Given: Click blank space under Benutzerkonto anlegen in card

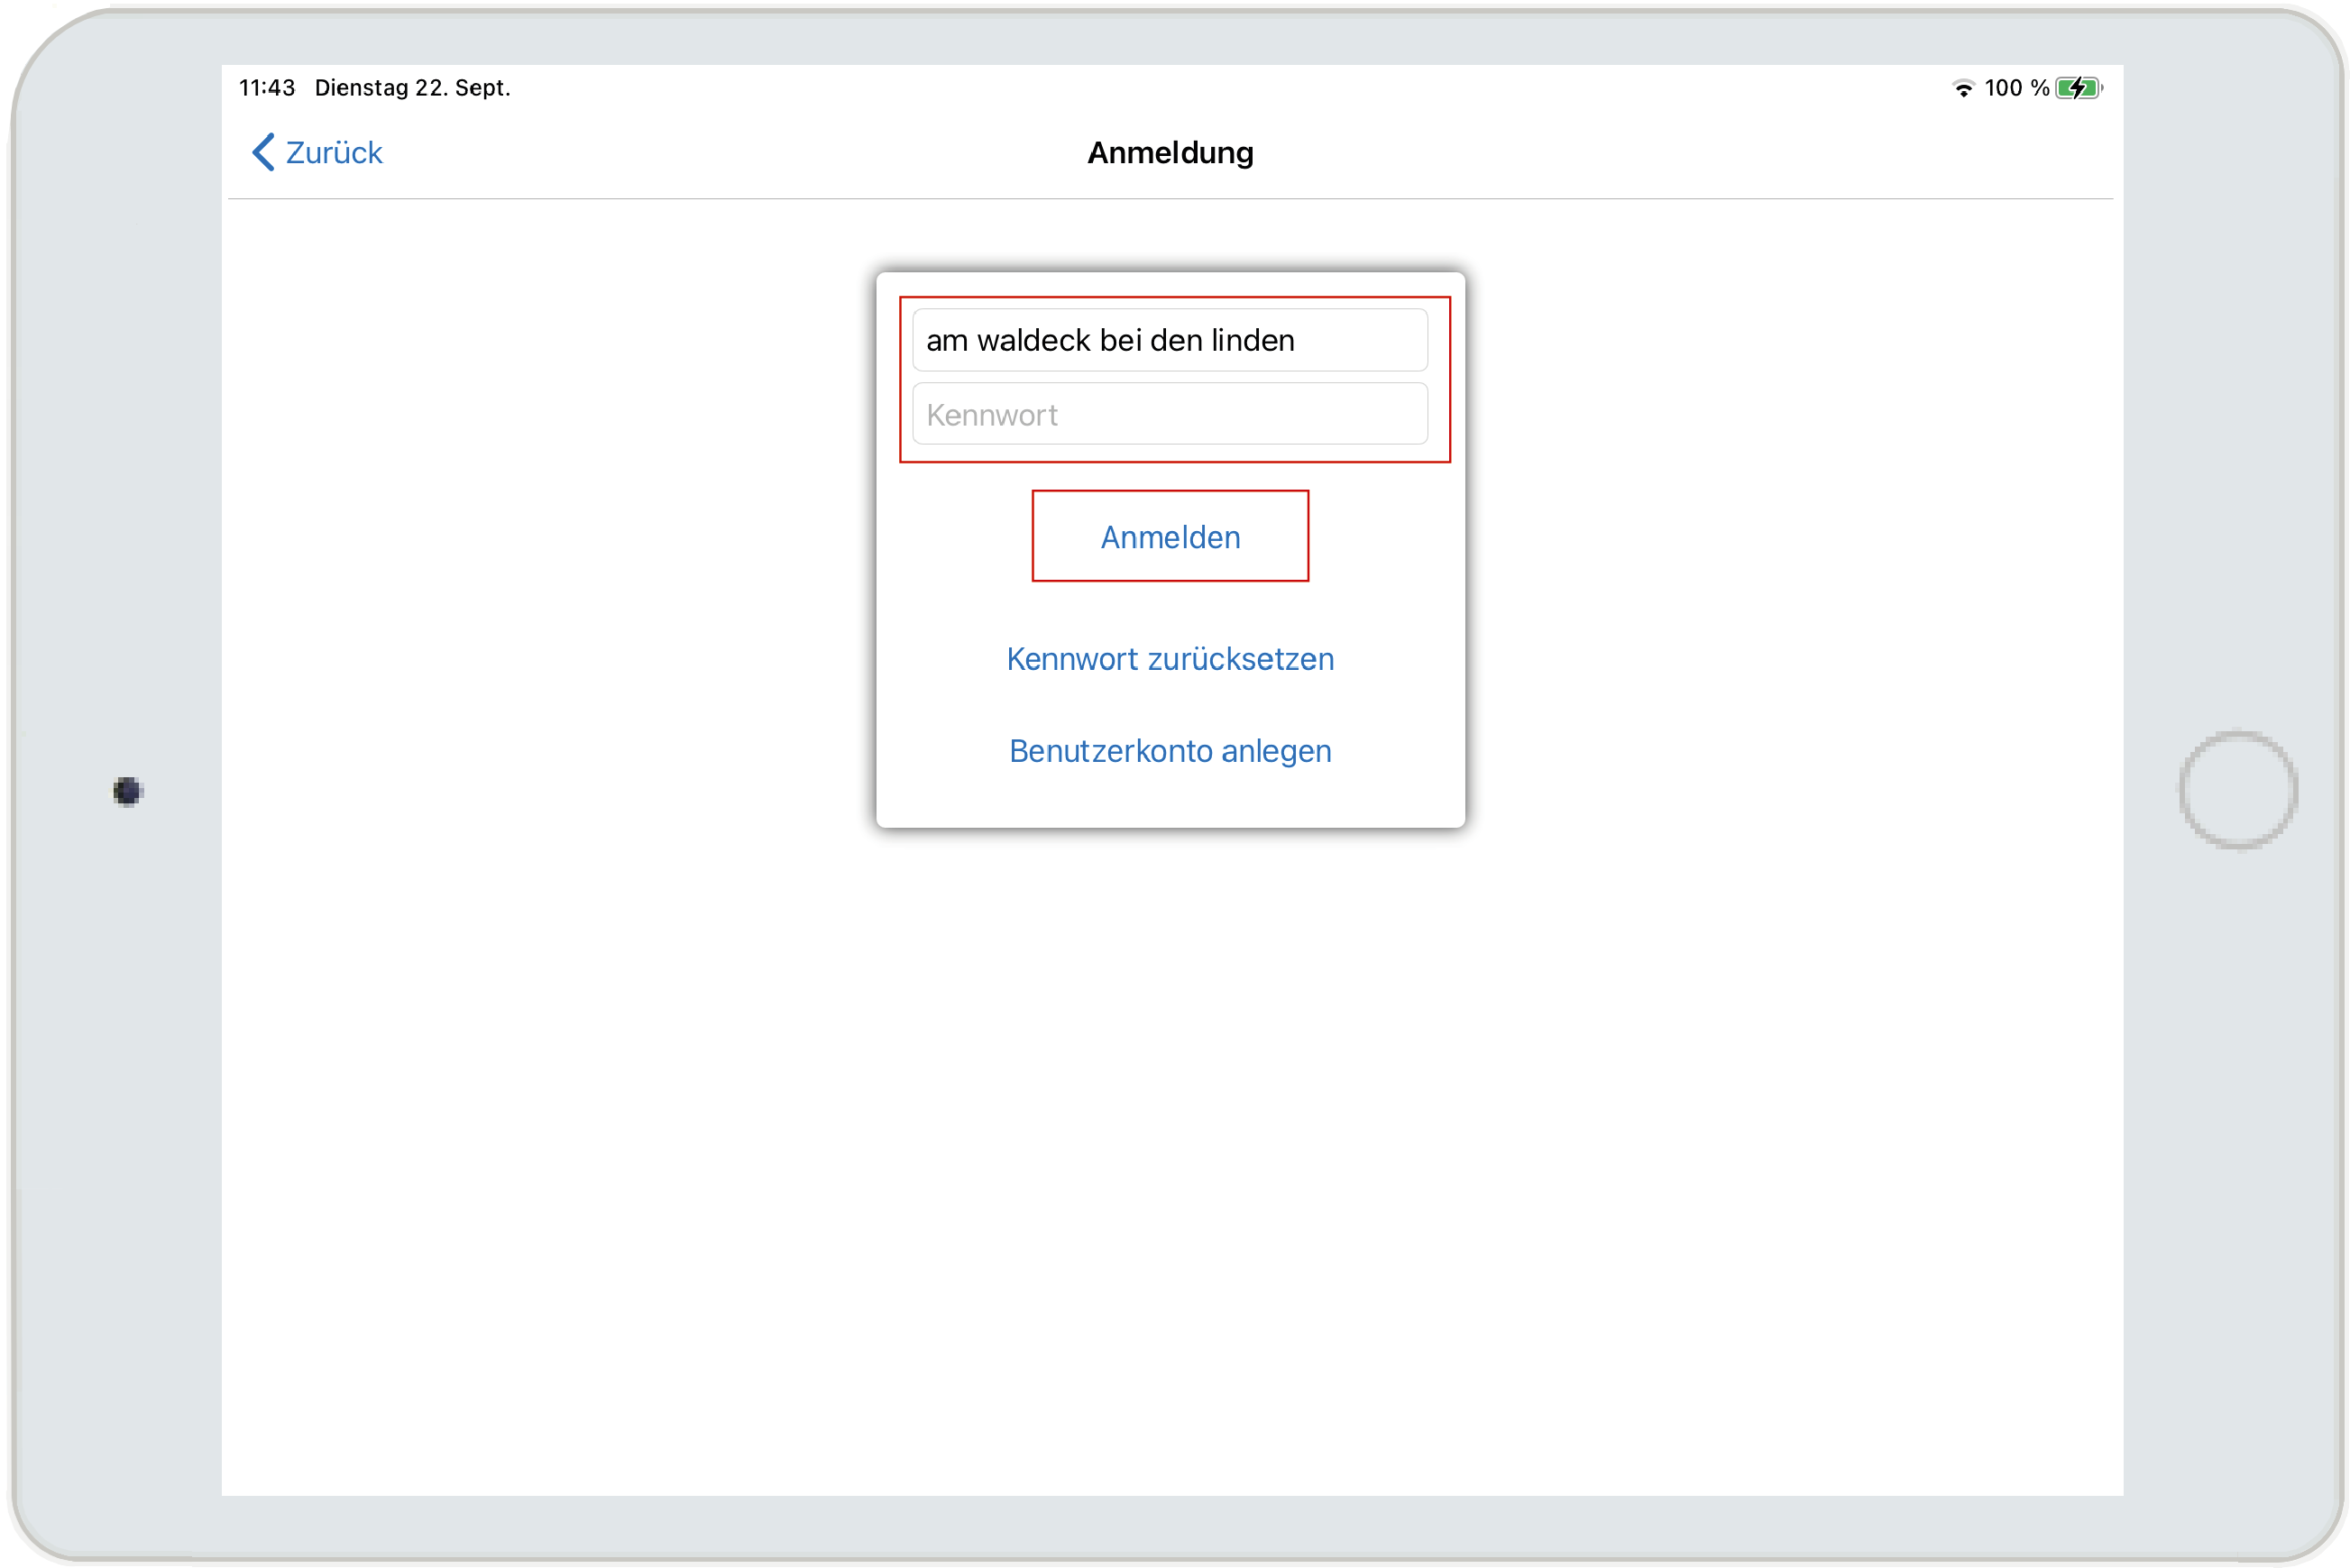Looking at the screenshot, I should (1169, 798).
